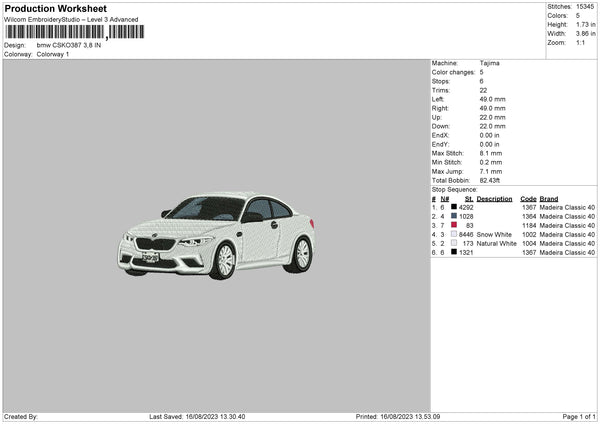Click the Stop Sequence label
Screen dimensions: 600x424
tap(455, 189)
